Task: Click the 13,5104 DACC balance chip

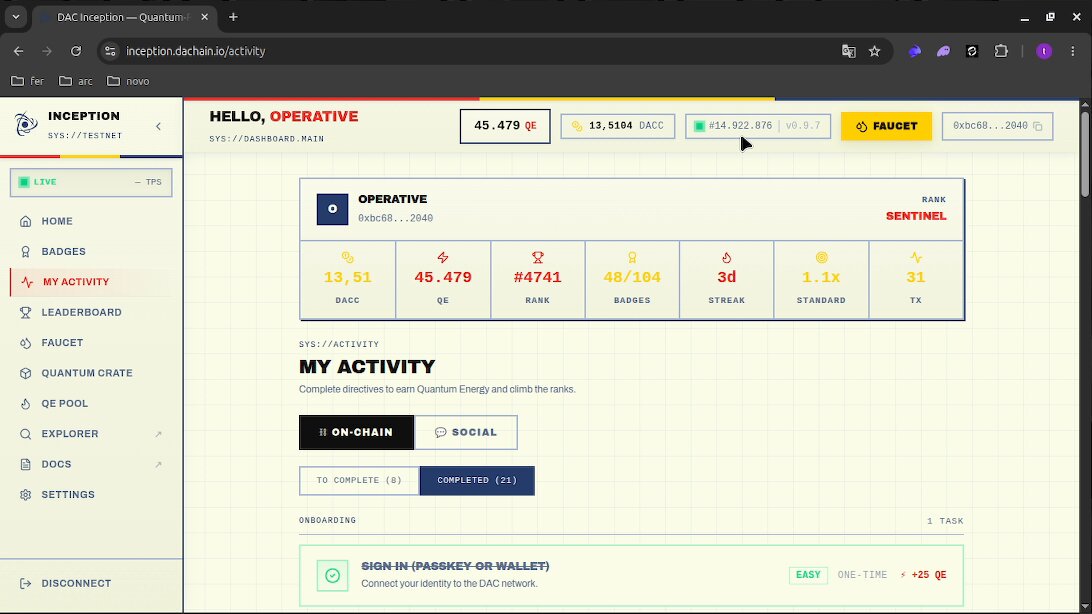Action: click(618, 126)
